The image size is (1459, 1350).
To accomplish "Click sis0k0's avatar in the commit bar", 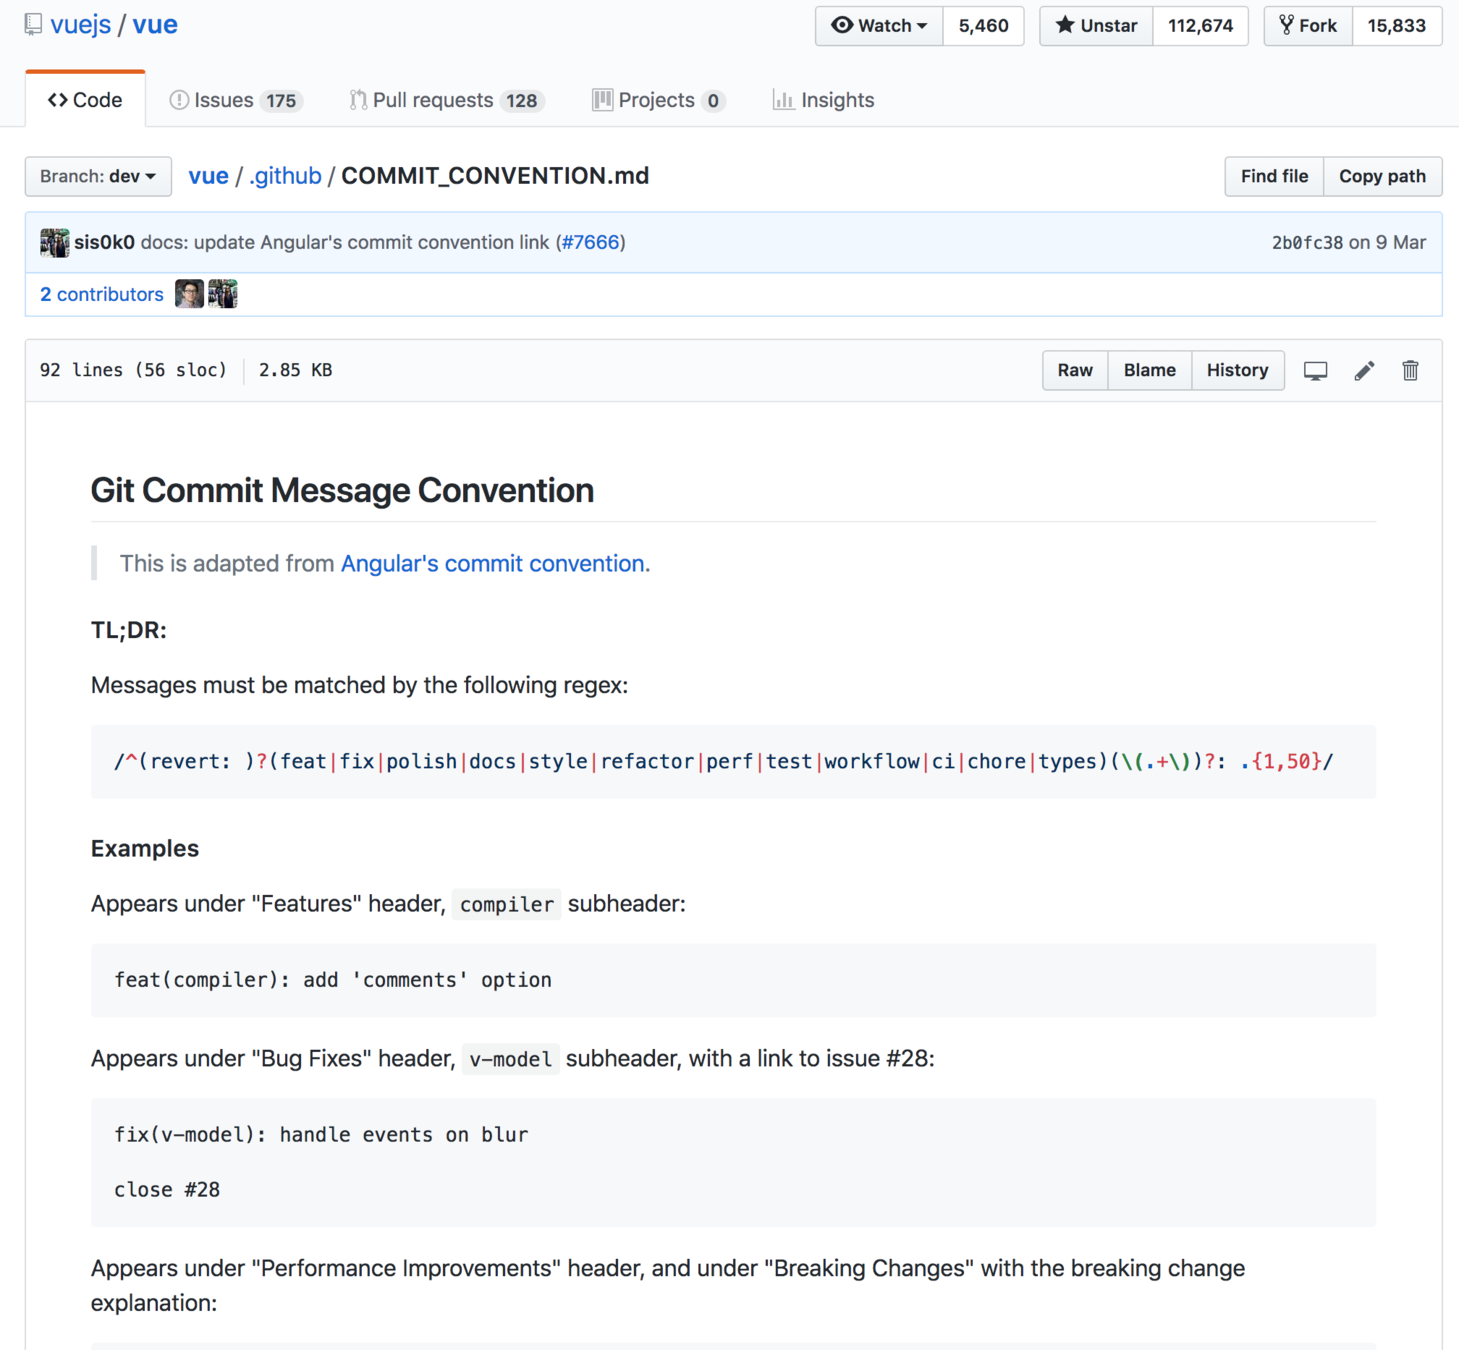I will [x=54, y=242].
